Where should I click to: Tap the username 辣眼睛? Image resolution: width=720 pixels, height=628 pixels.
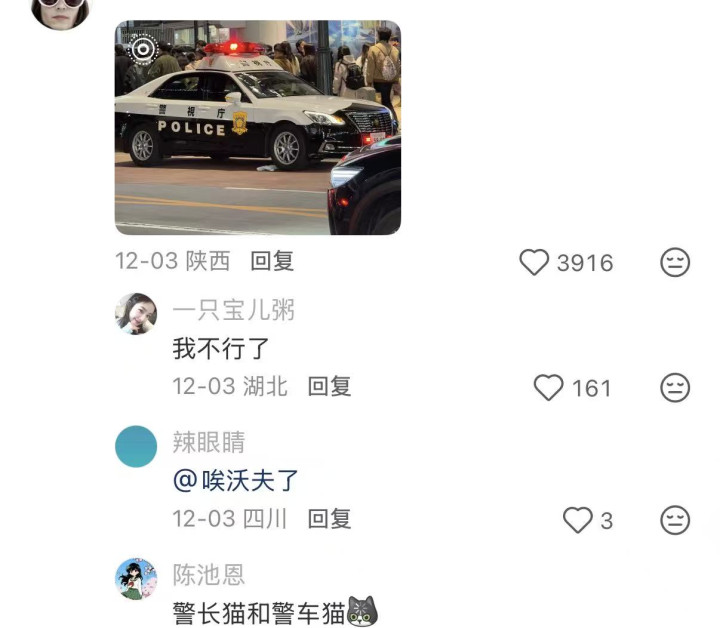(209, 443)
